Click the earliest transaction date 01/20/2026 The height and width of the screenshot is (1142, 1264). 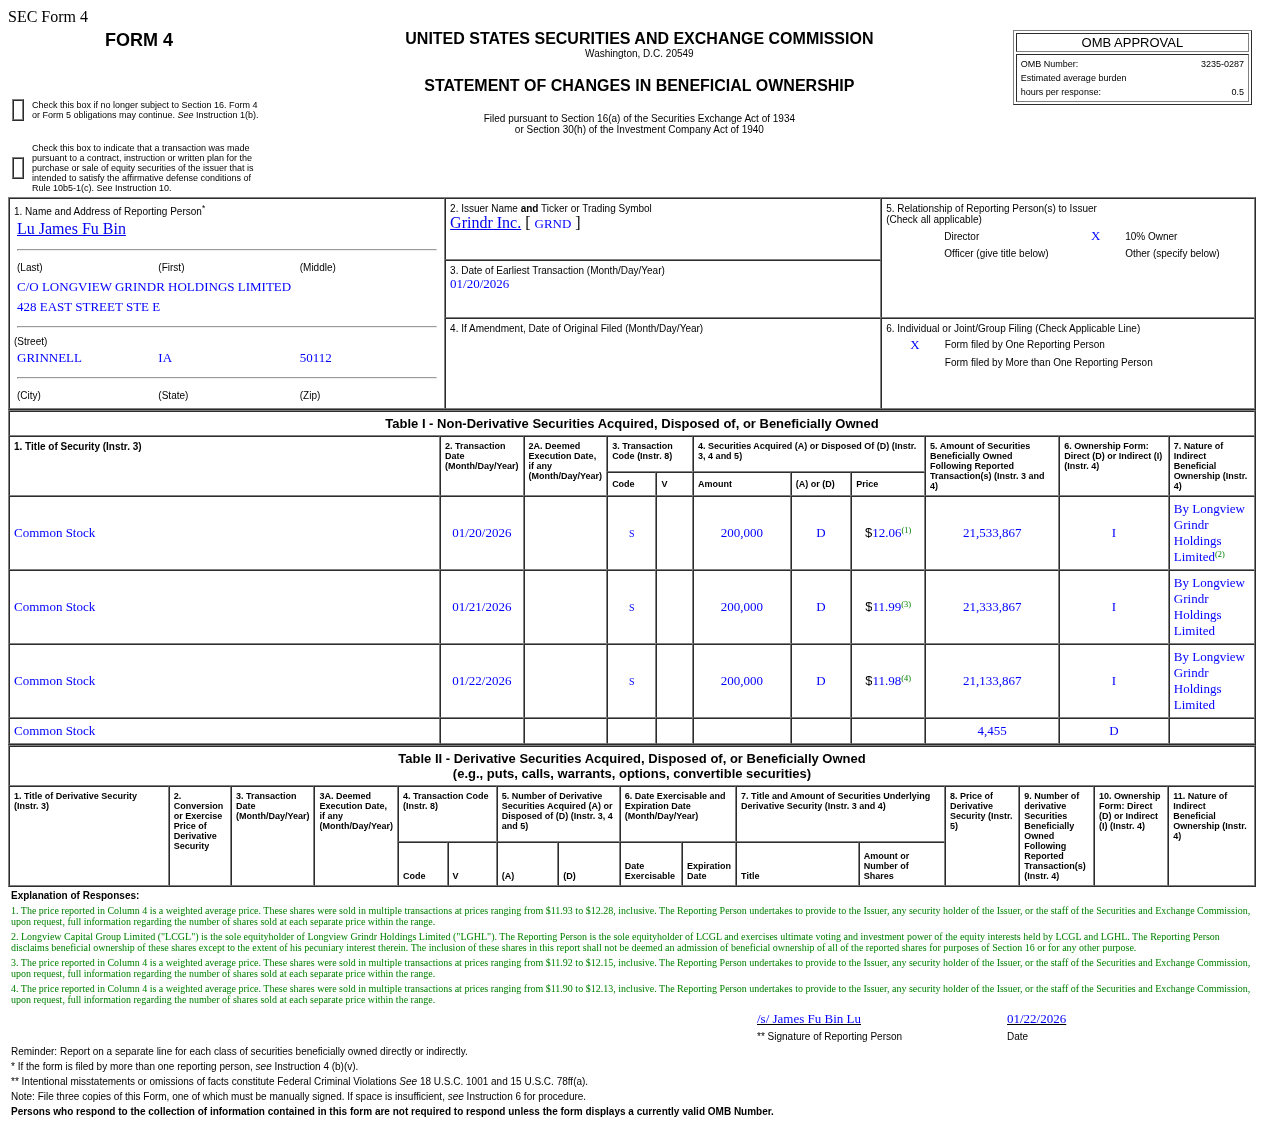(x=479, y=284)
